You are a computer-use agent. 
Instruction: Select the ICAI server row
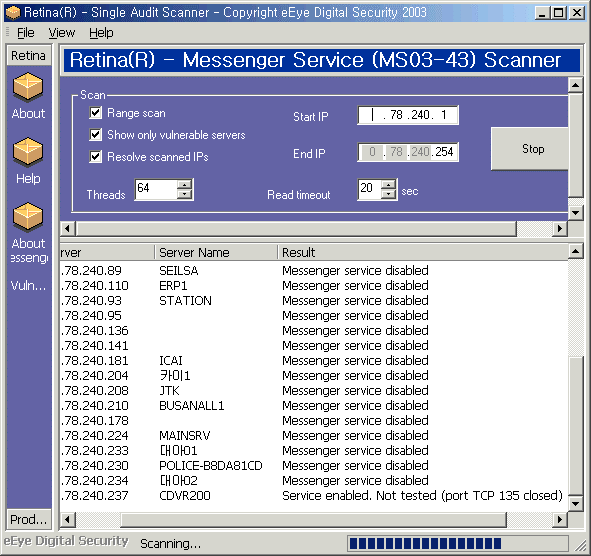(314, 361)
